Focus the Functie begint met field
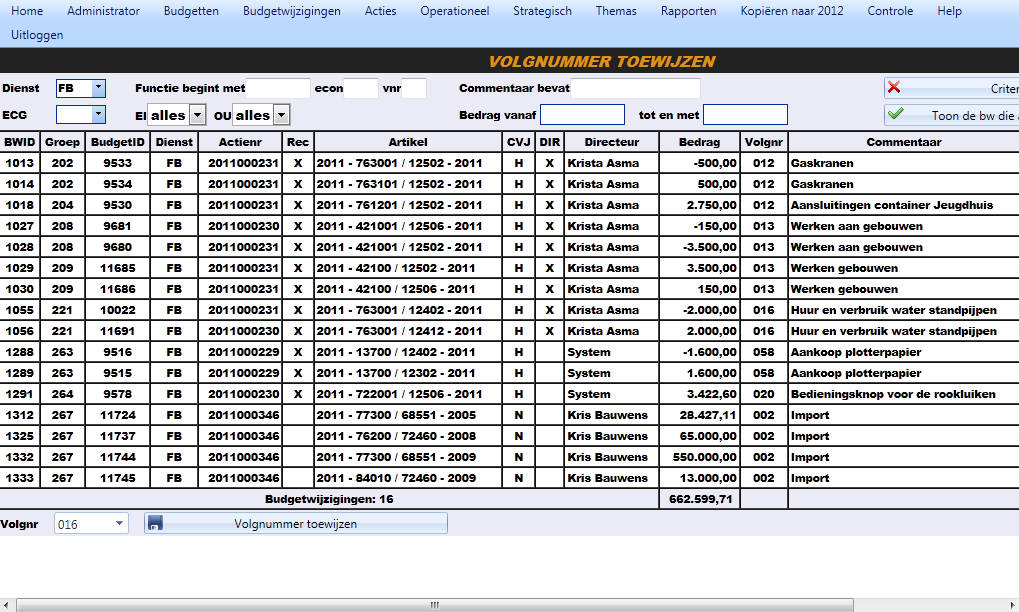1019x612 pixels. 278,88
